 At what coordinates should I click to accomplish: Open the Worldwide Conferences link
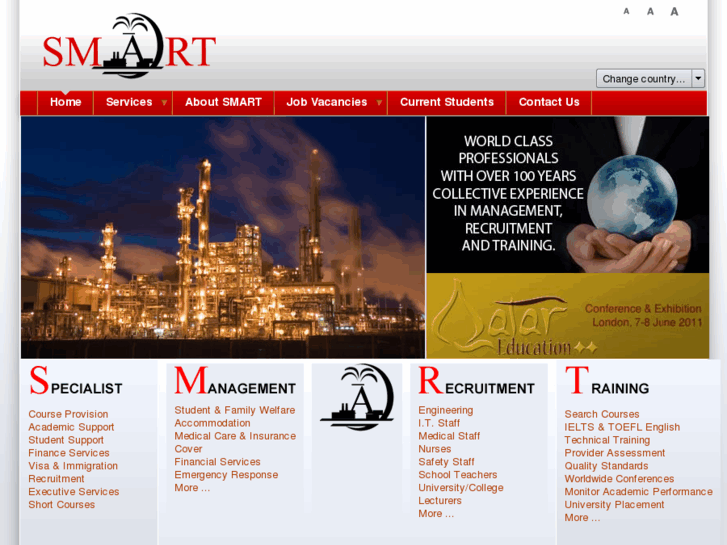[x=619, y=479]
